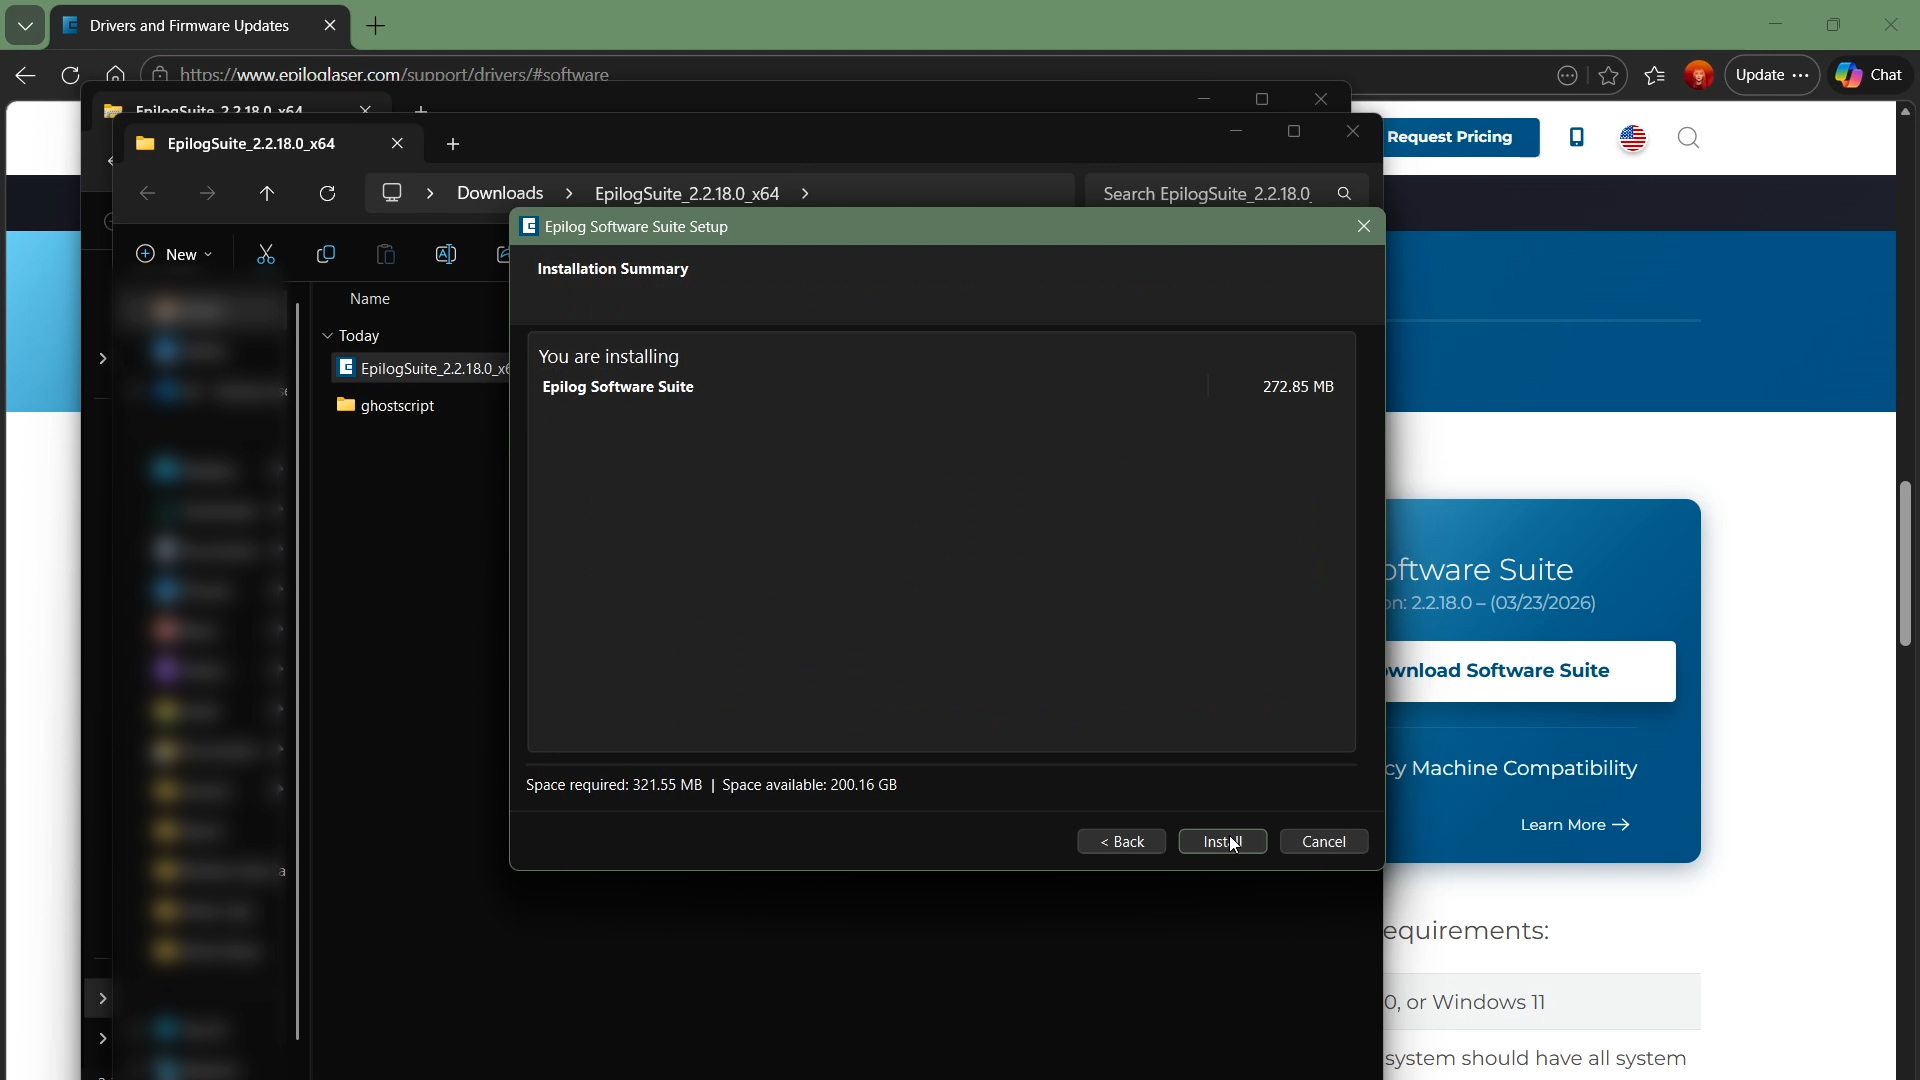This screenshot has height=1080, width=1920.
Task: Click the browser favorites star icon
Action: coord(1609,76)
